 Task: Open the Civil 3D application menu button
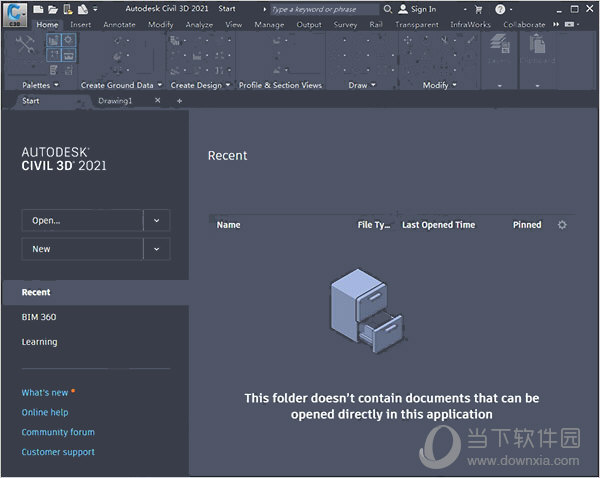point(15,15)
